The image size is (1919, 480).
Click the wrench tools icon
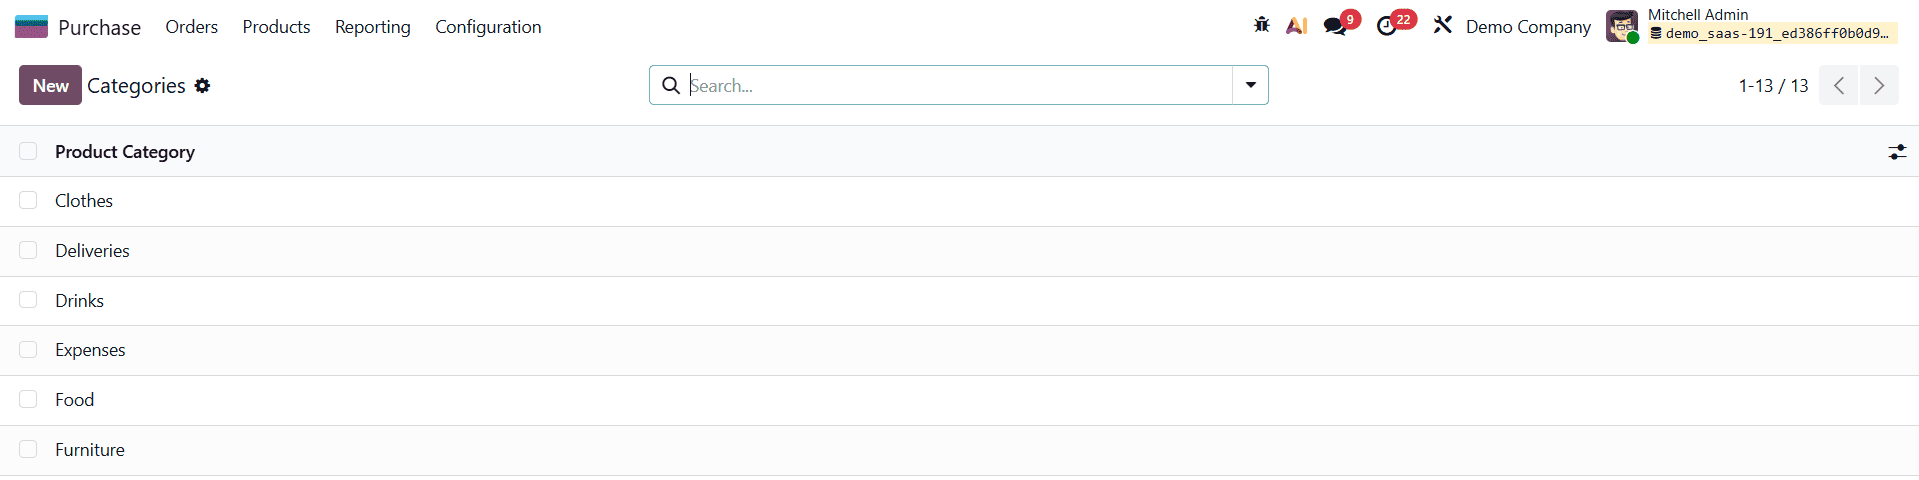1442,25
